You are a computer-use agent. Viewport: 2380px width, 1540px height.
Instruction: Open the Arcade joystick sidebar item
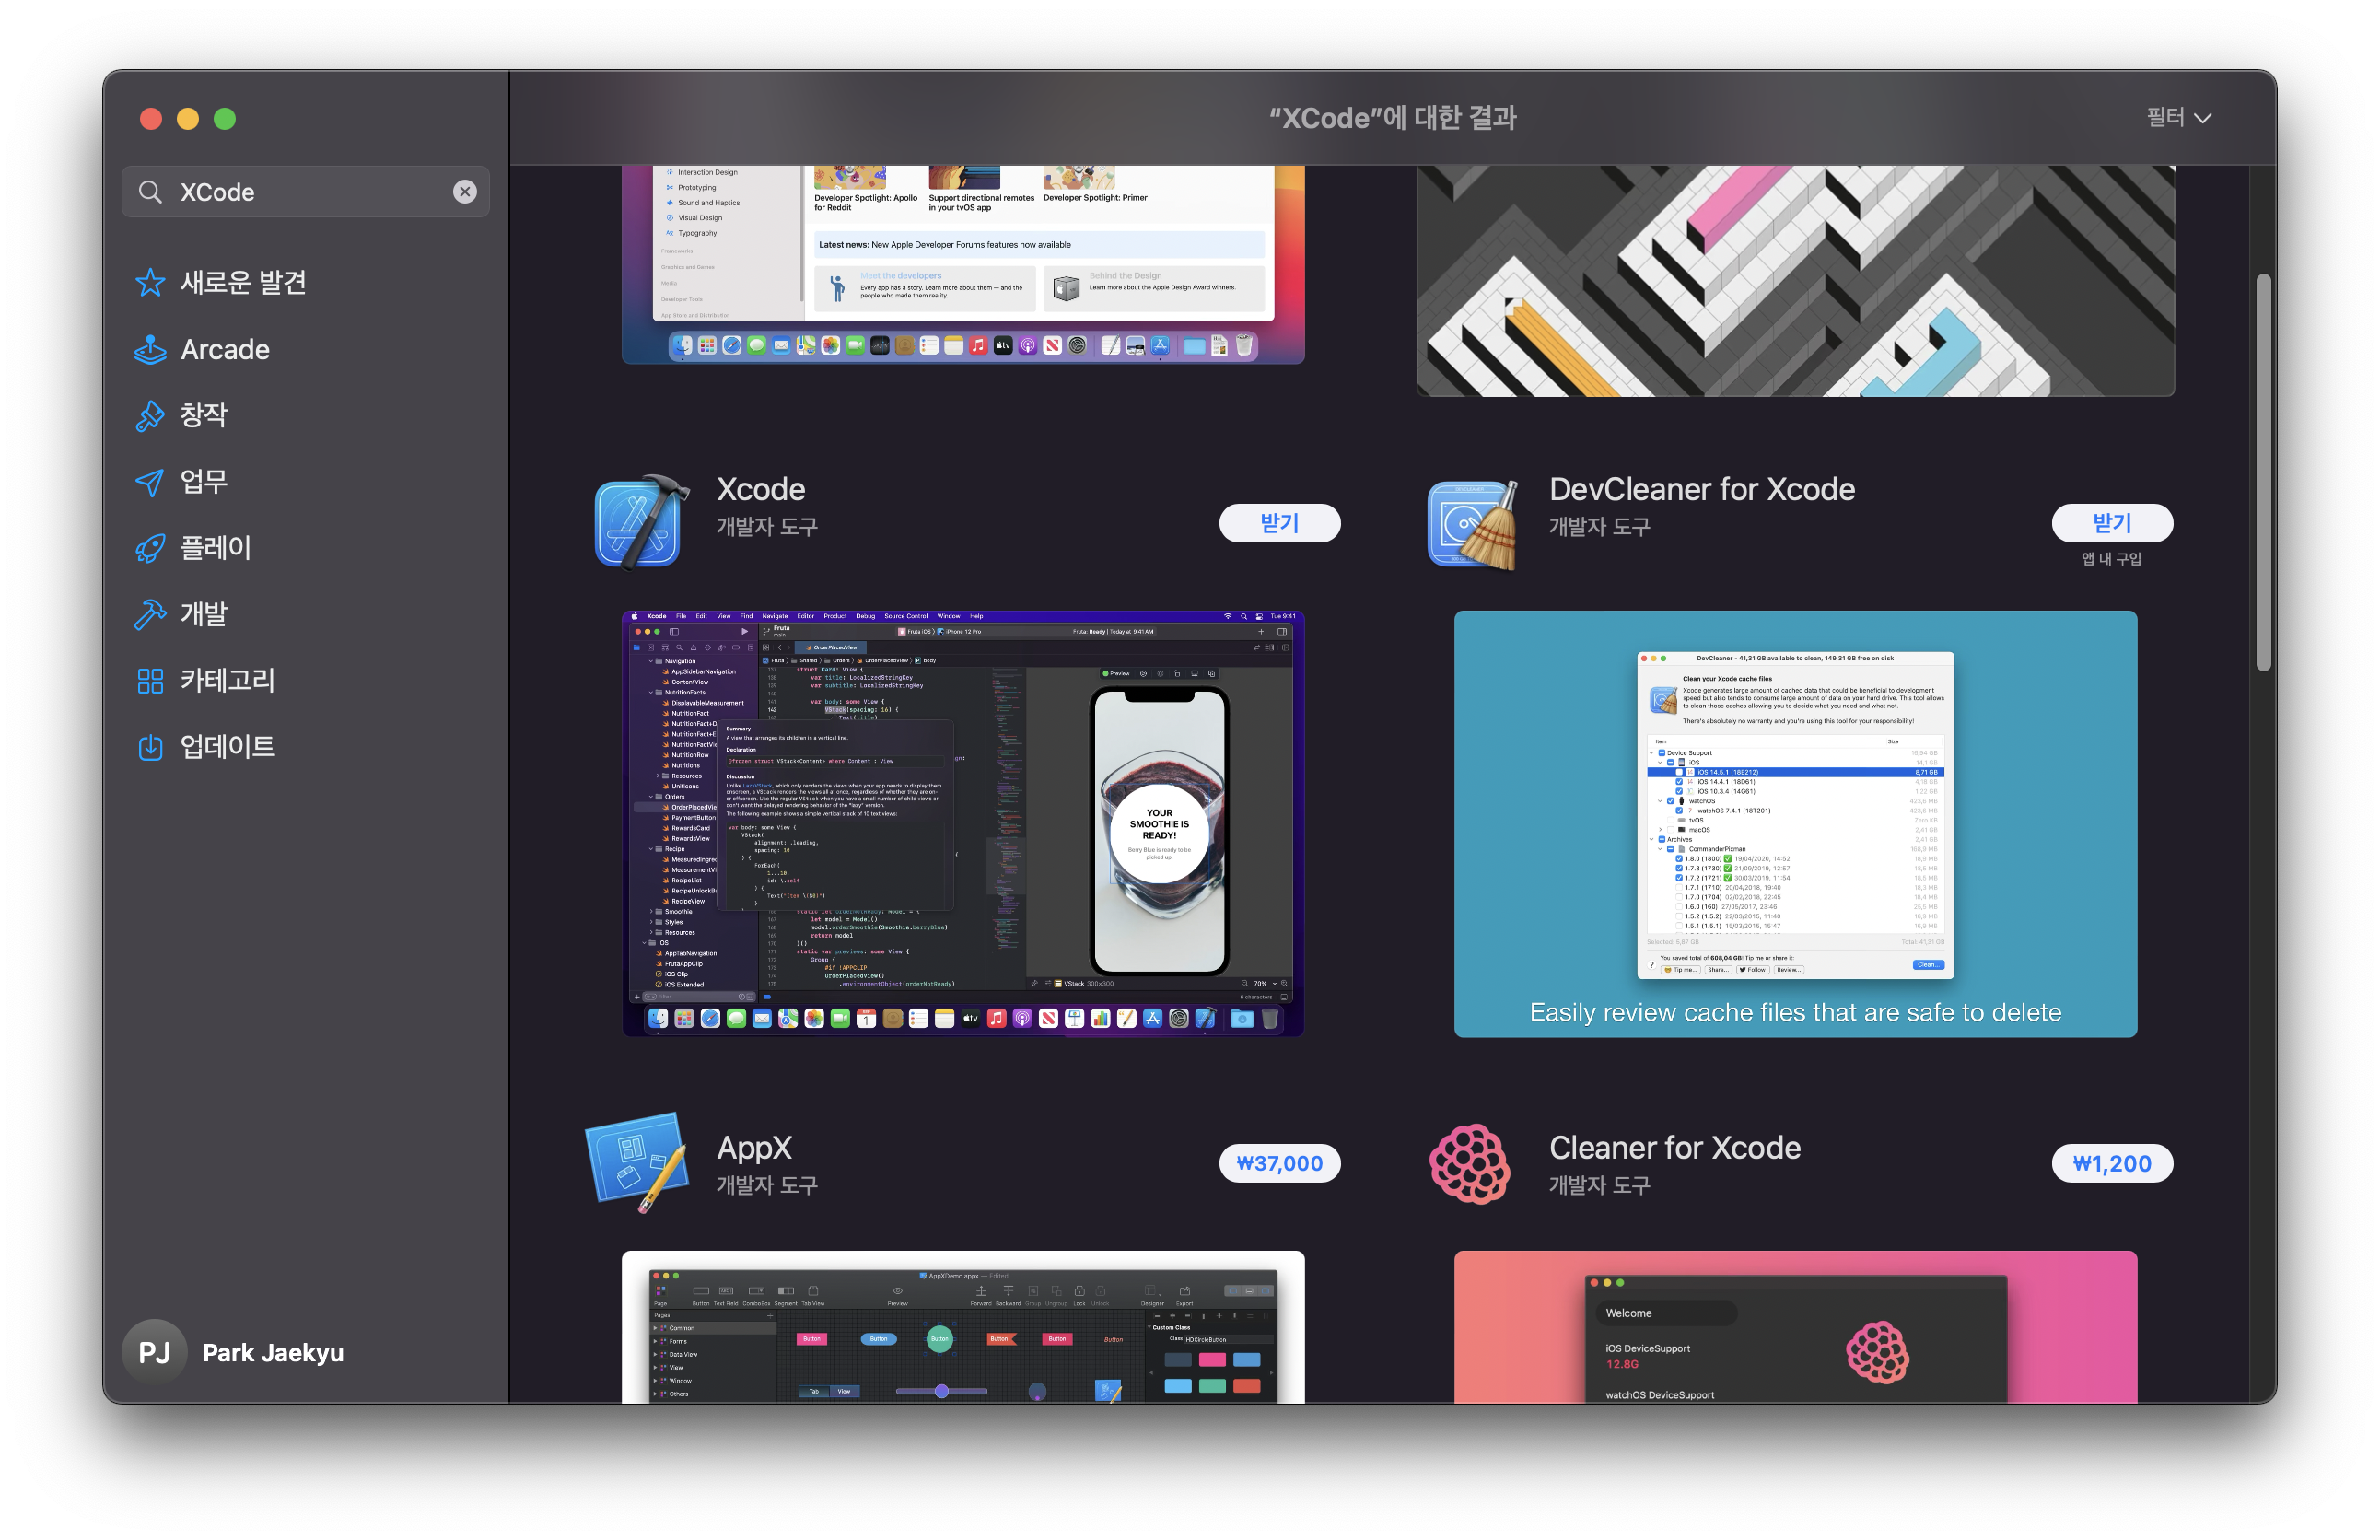point(224,349)
